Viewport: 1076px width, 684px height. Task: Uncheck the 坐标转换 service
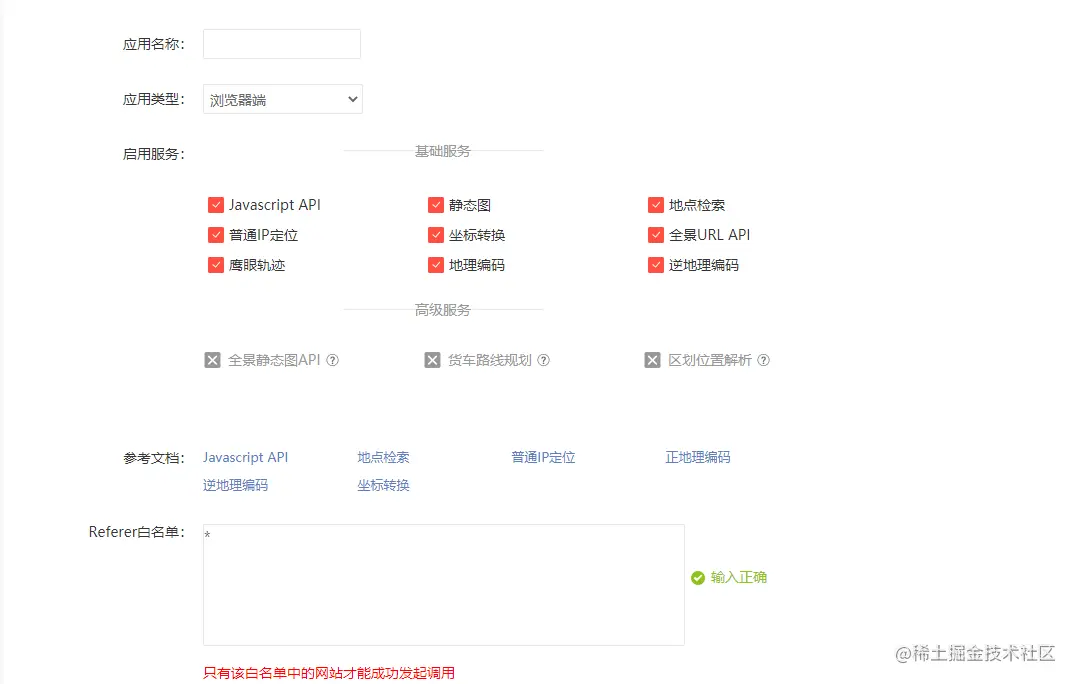pos(436,234)
